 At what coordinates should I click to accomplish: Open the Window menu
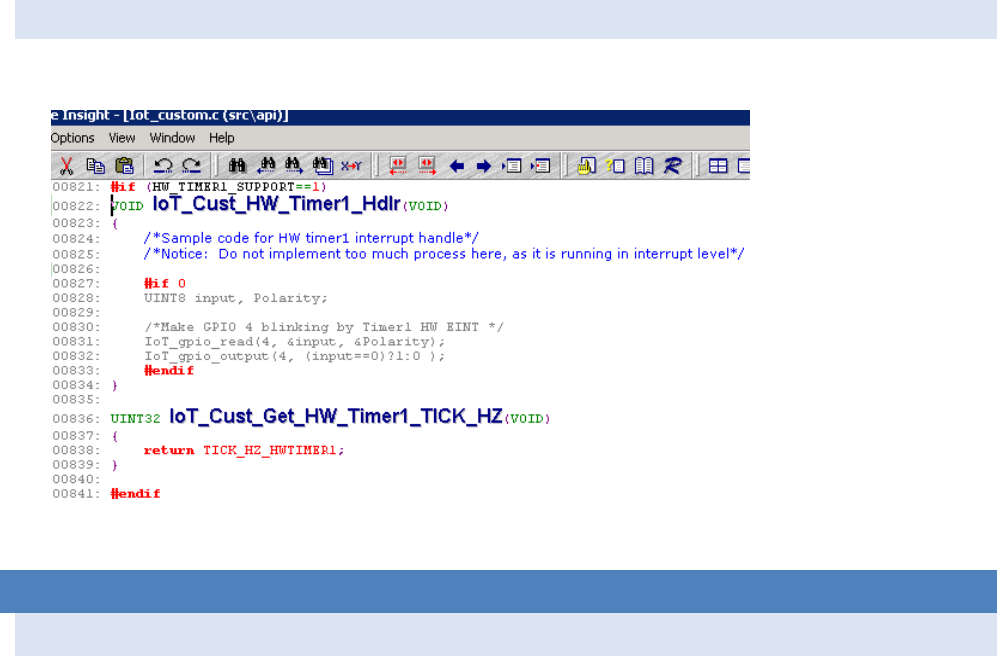pos(172,138)
